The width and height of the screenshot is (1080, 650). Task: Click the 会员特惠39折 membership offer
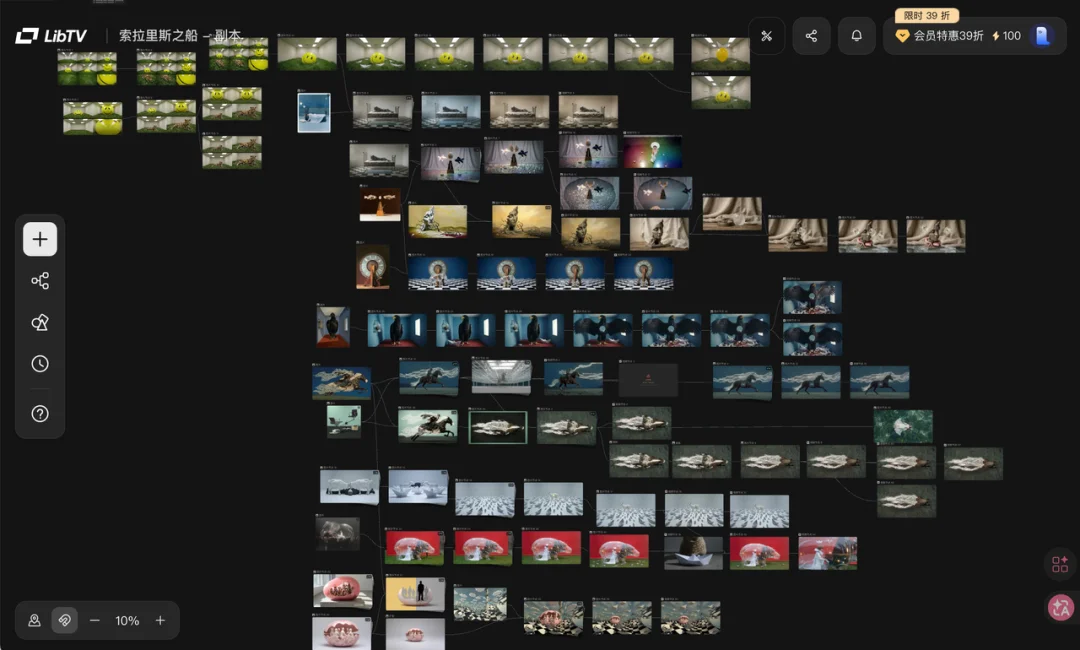(940, 36)
